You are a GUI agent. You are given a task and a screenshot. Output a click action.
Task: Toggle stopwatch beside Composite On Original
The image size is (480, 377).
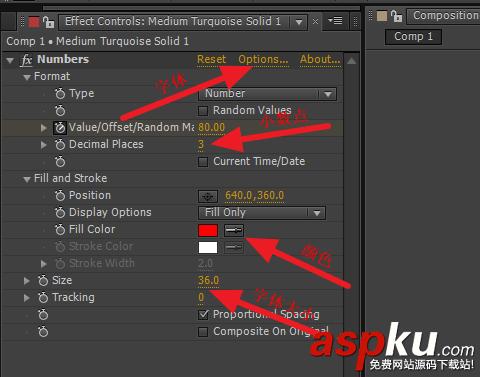(43, 332)
